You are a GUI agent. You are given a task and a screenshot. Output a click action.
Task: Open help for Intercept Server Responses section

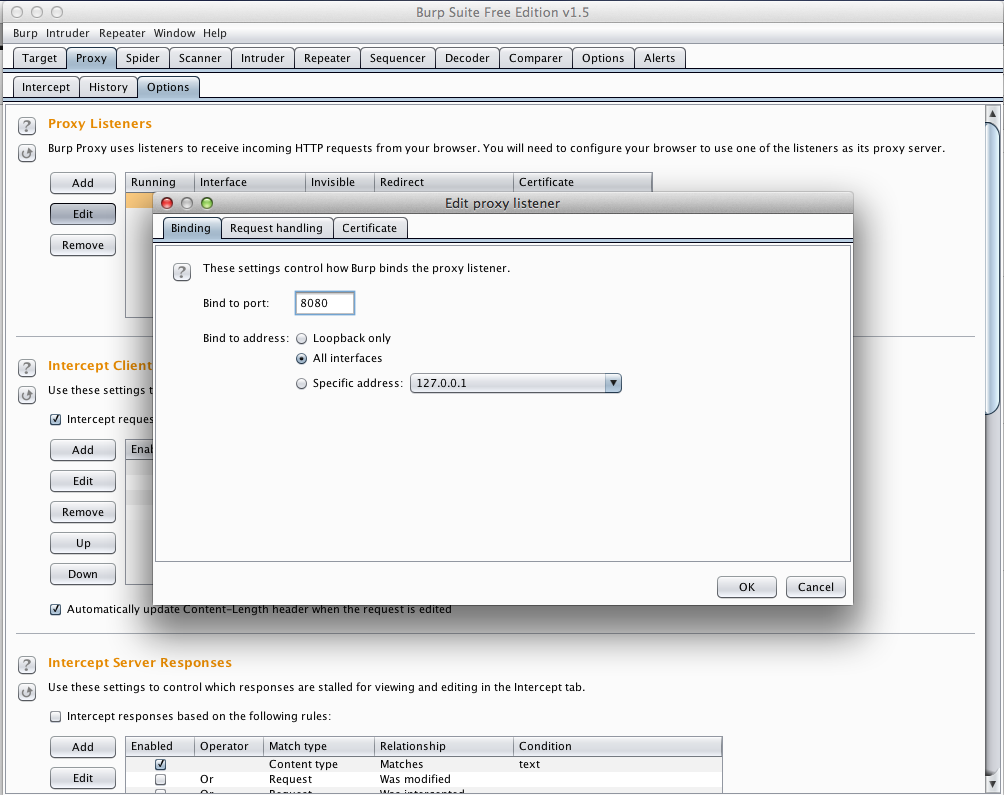click(x=27, y=664)
